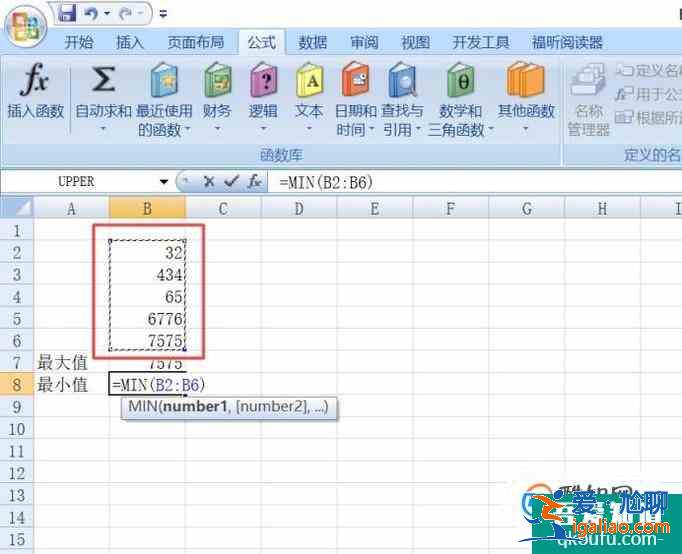Open the 财务 functions book icon
This screenshot has height=554, width=682.
point(217,80)
